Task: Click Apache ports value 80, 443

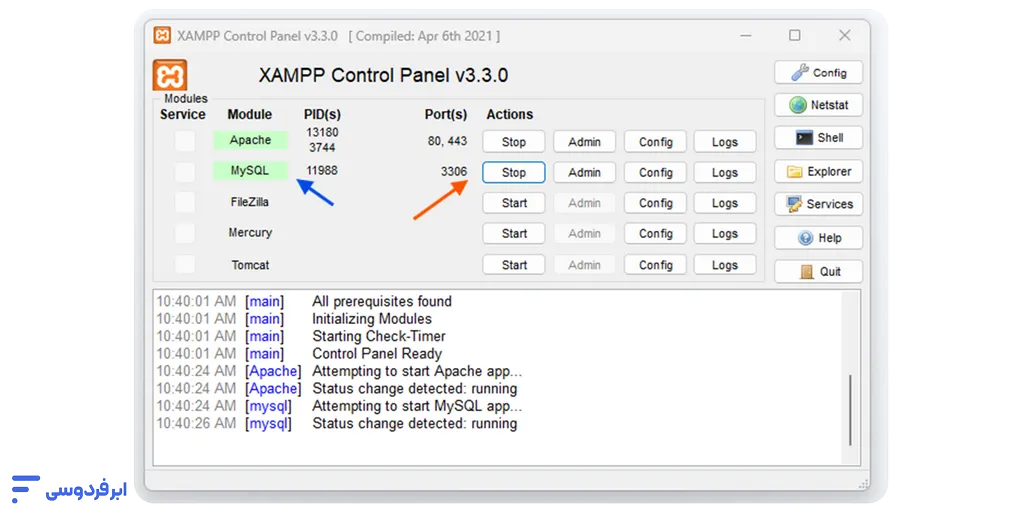Action: pos(447,140)
